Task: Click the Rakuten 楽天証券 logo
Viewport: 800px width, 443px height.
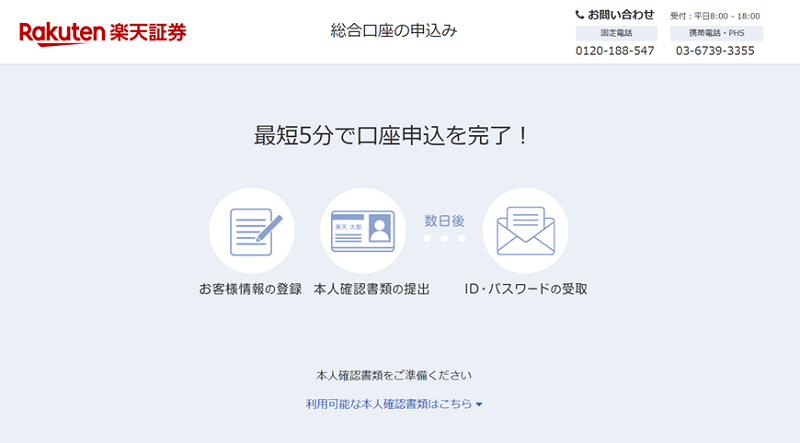Action: pyautogui.click(x=103, y=34)
